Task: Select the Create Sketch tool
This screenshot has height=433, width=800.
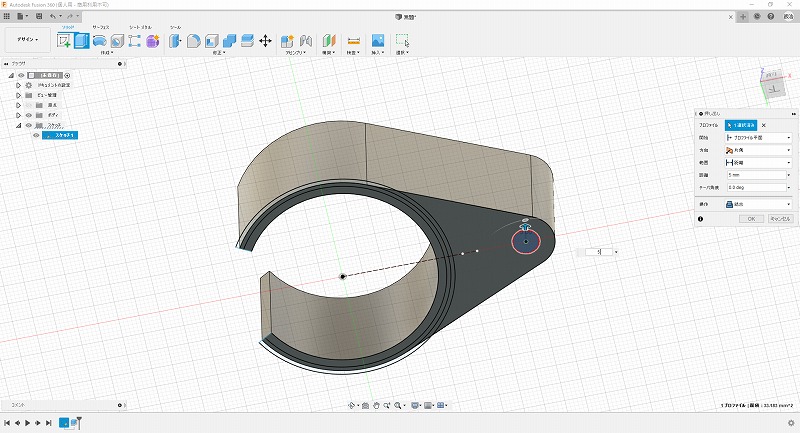Action: click(64, 41)
